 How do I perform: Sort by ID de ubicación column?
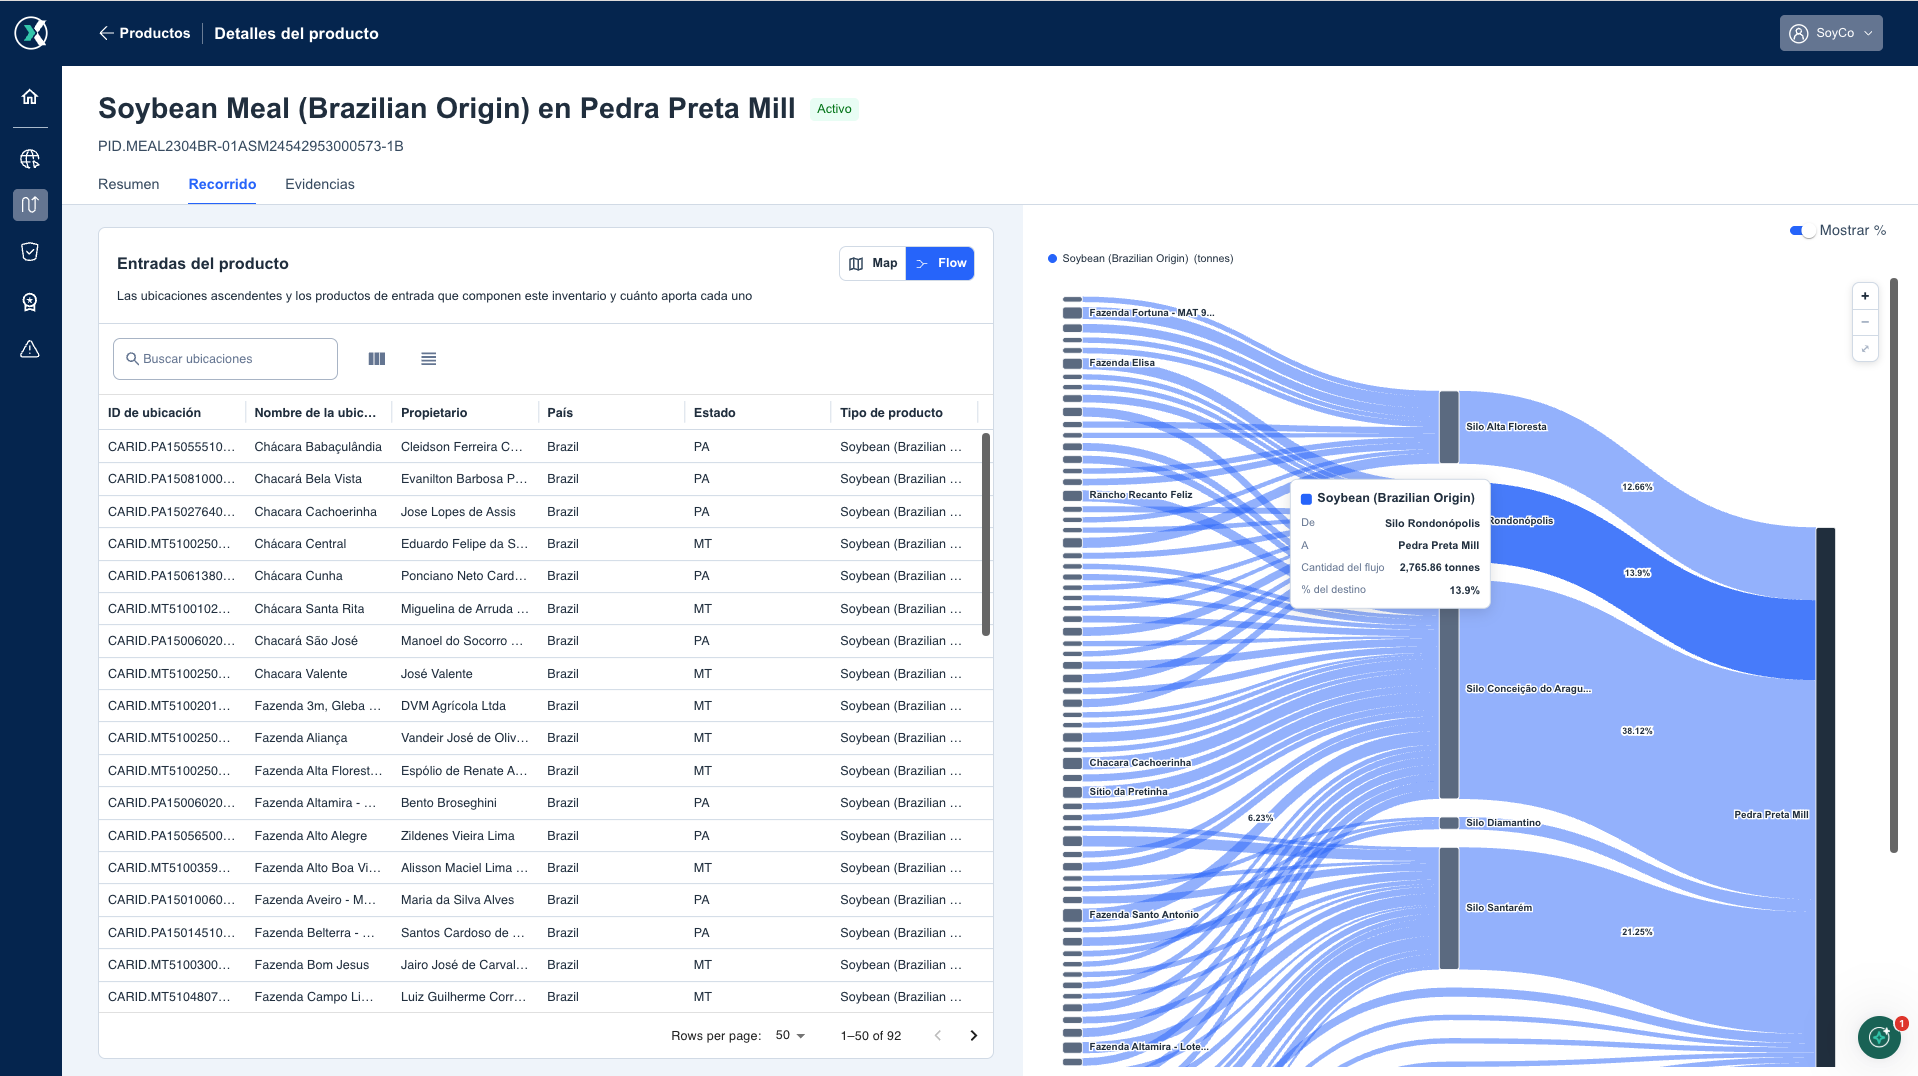(155, 413)
